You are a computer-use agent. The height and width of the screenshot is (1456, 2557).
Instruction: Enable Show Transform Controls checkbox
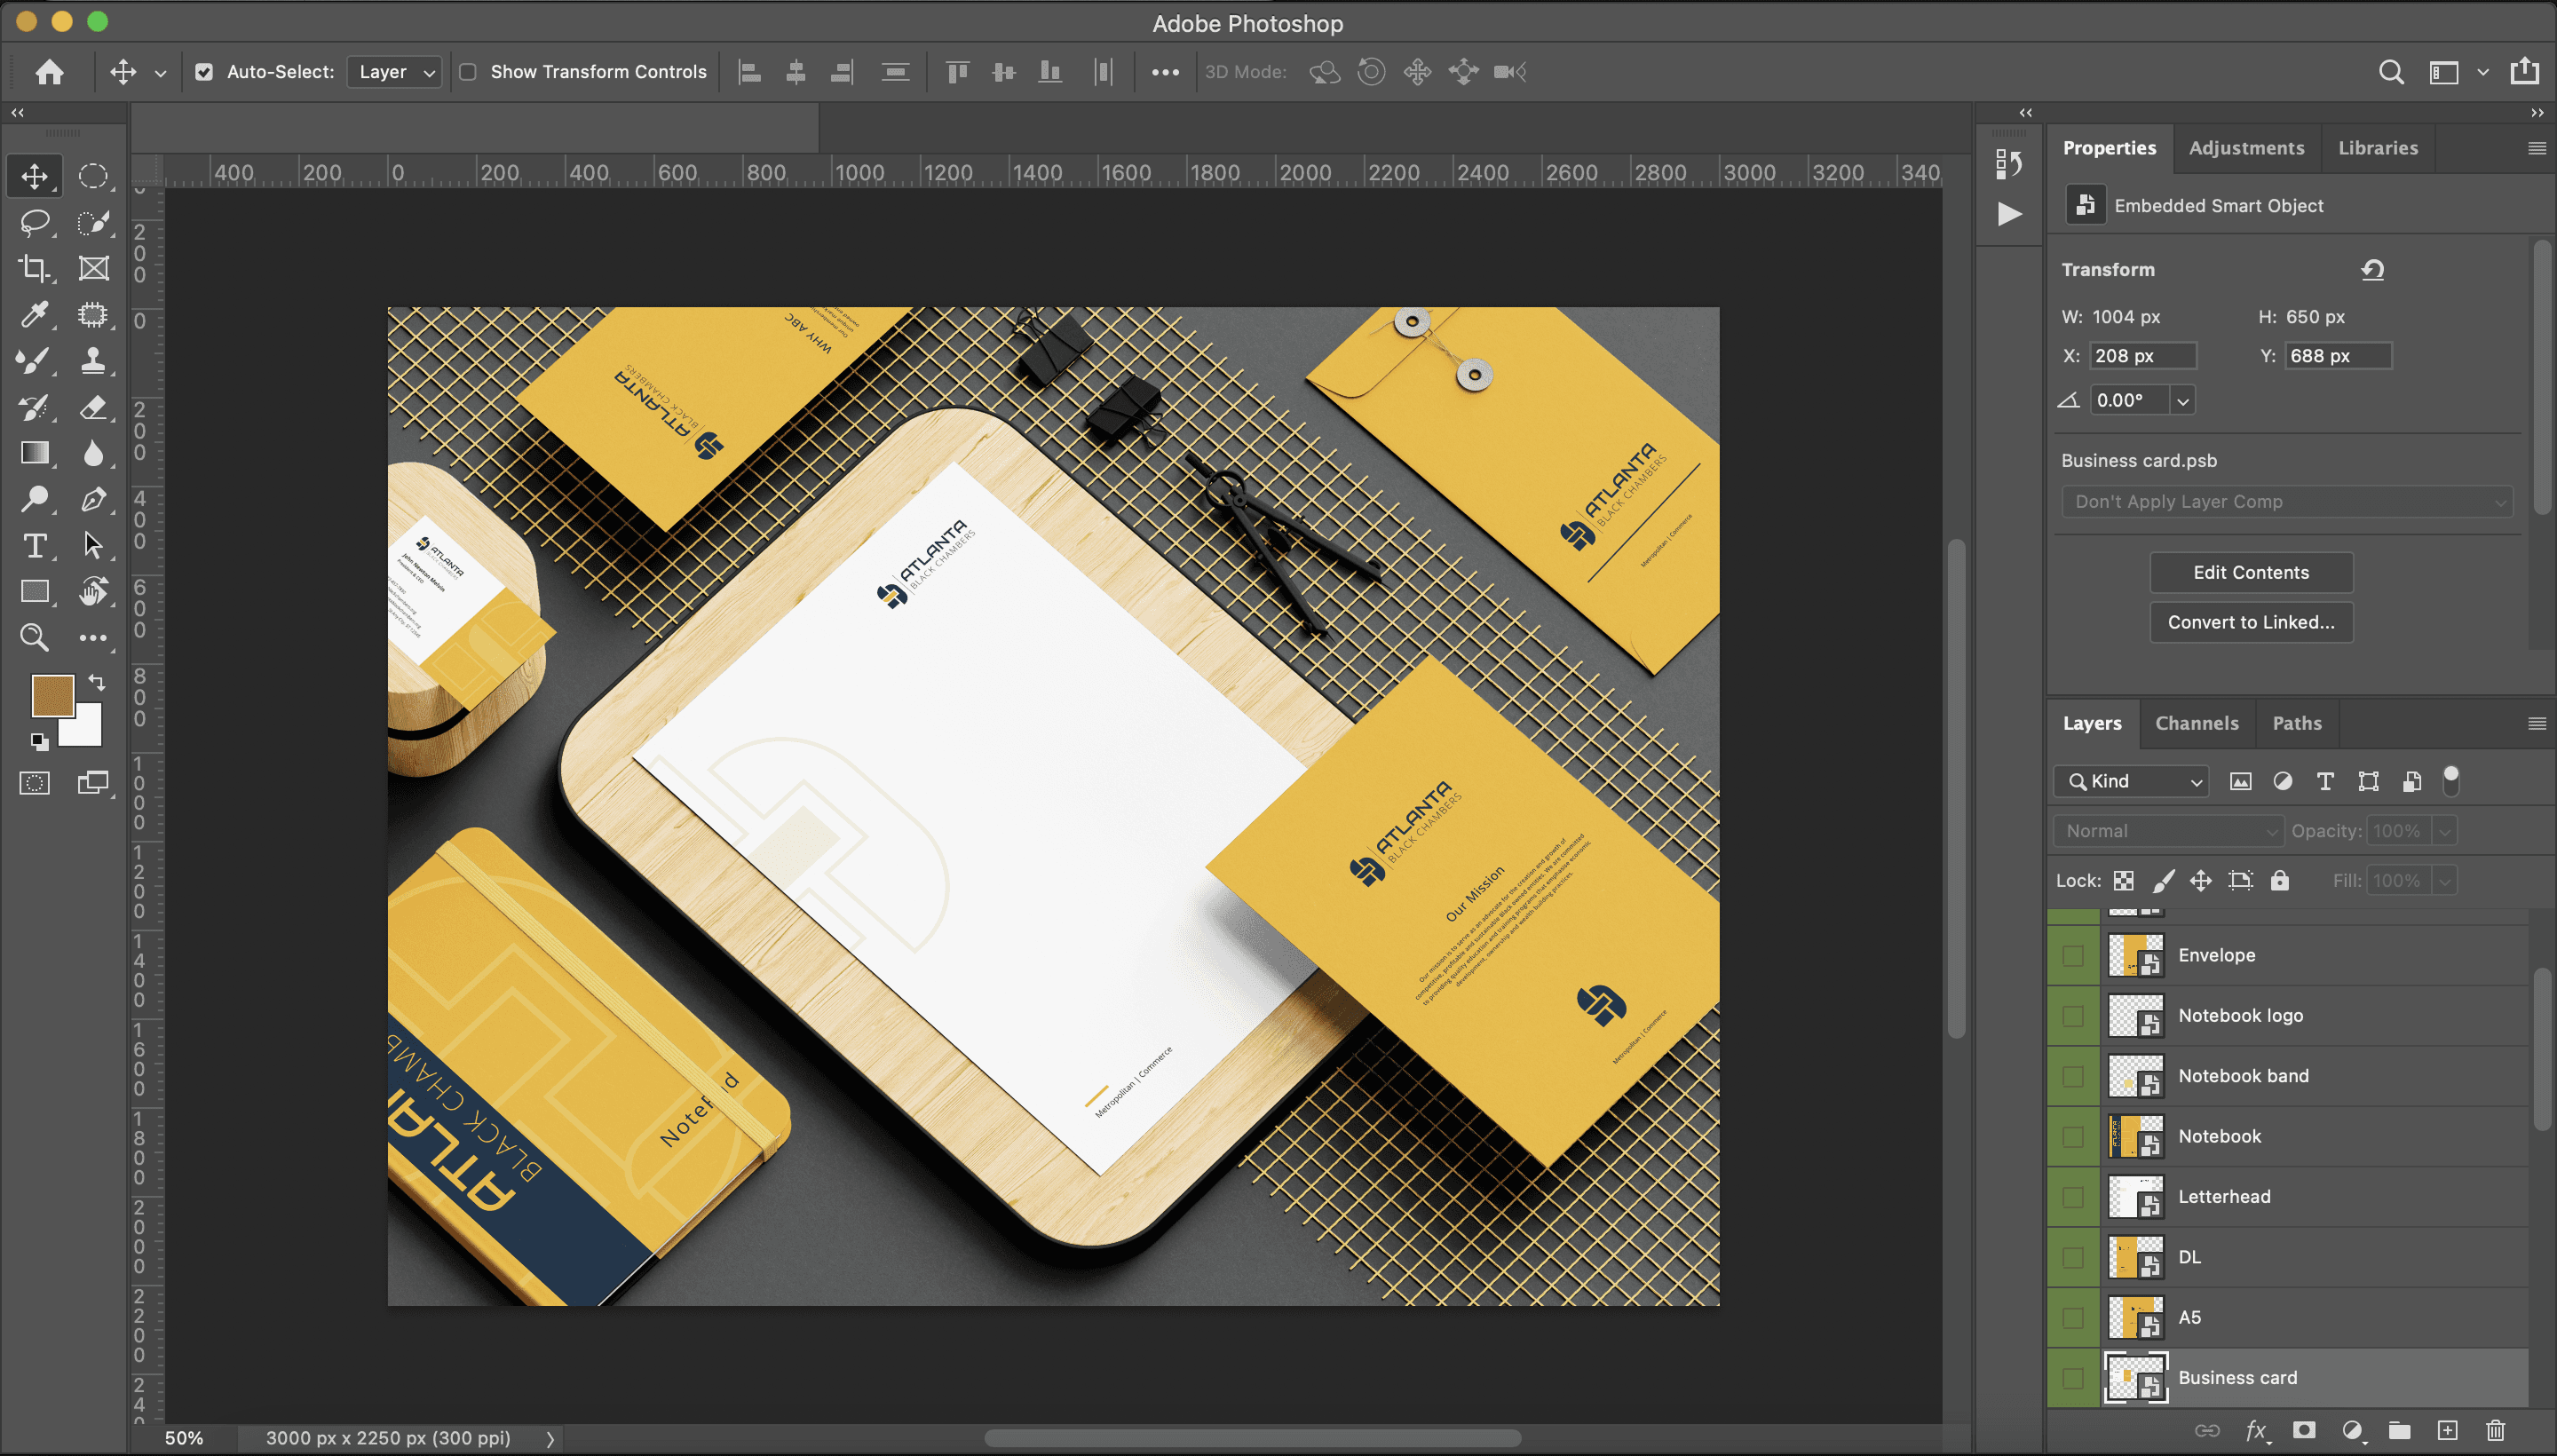(467, 72)
